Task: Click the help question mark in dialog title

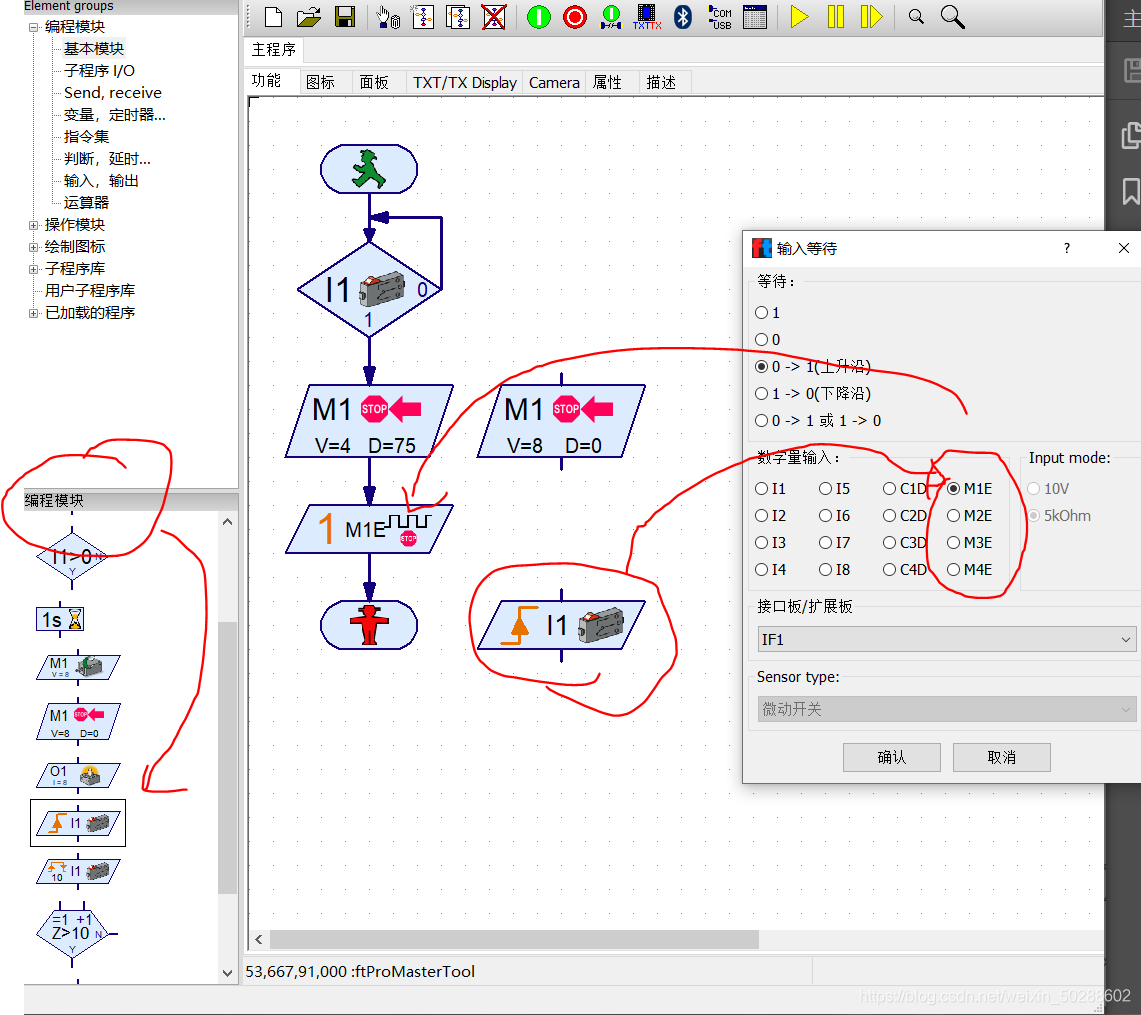Action: coord(1067,248)
